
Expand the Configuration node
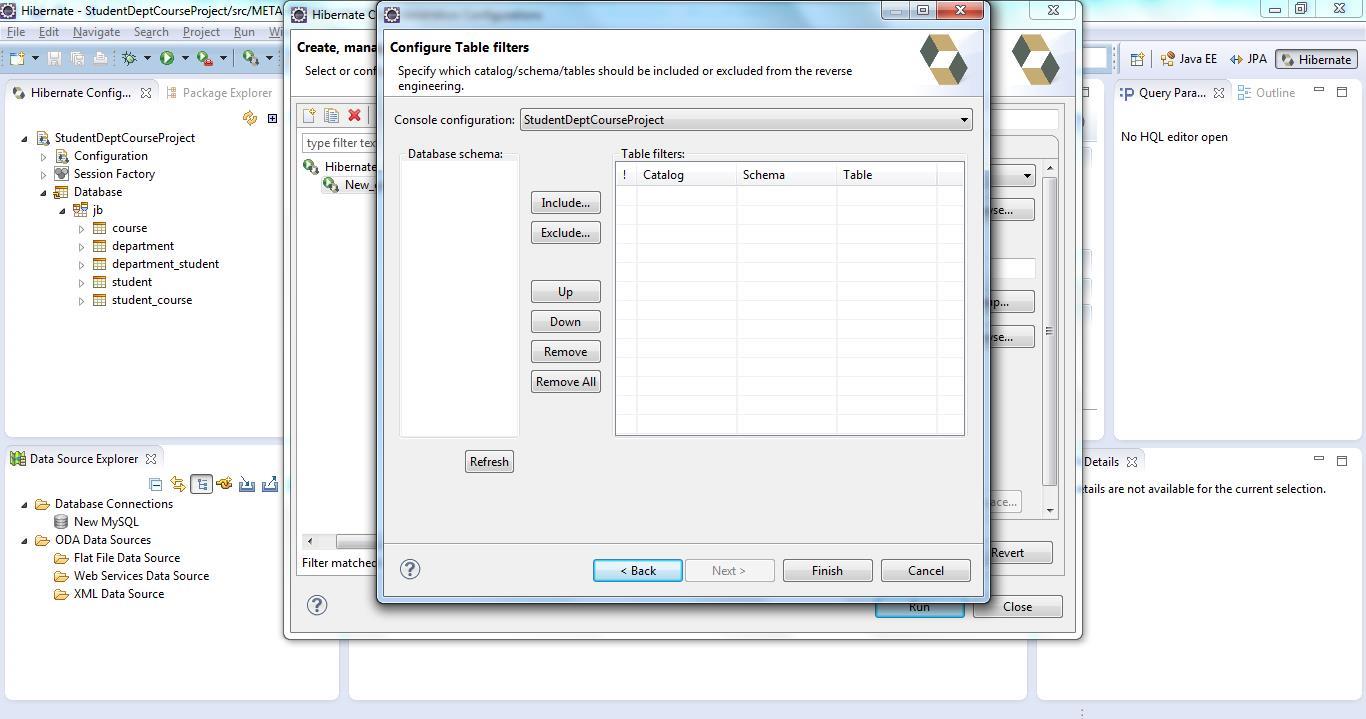pyautogui.click(x=43, y=156)
